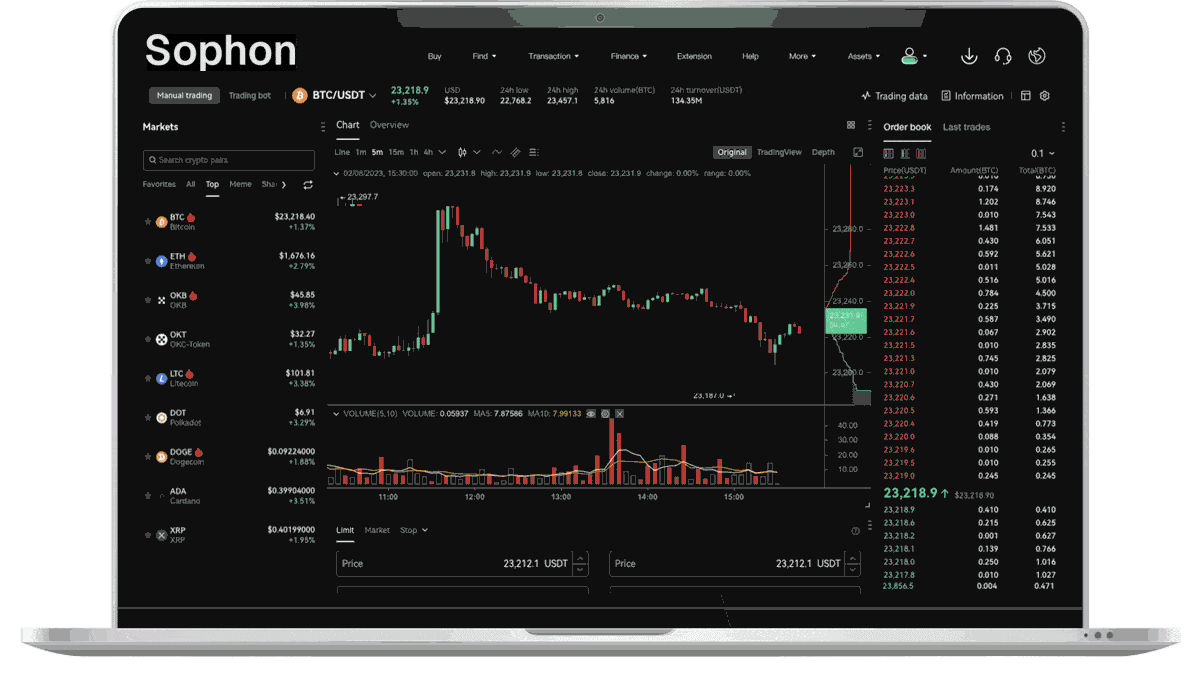
Task: Show bids-only order book view
Action: click(904, 153)
